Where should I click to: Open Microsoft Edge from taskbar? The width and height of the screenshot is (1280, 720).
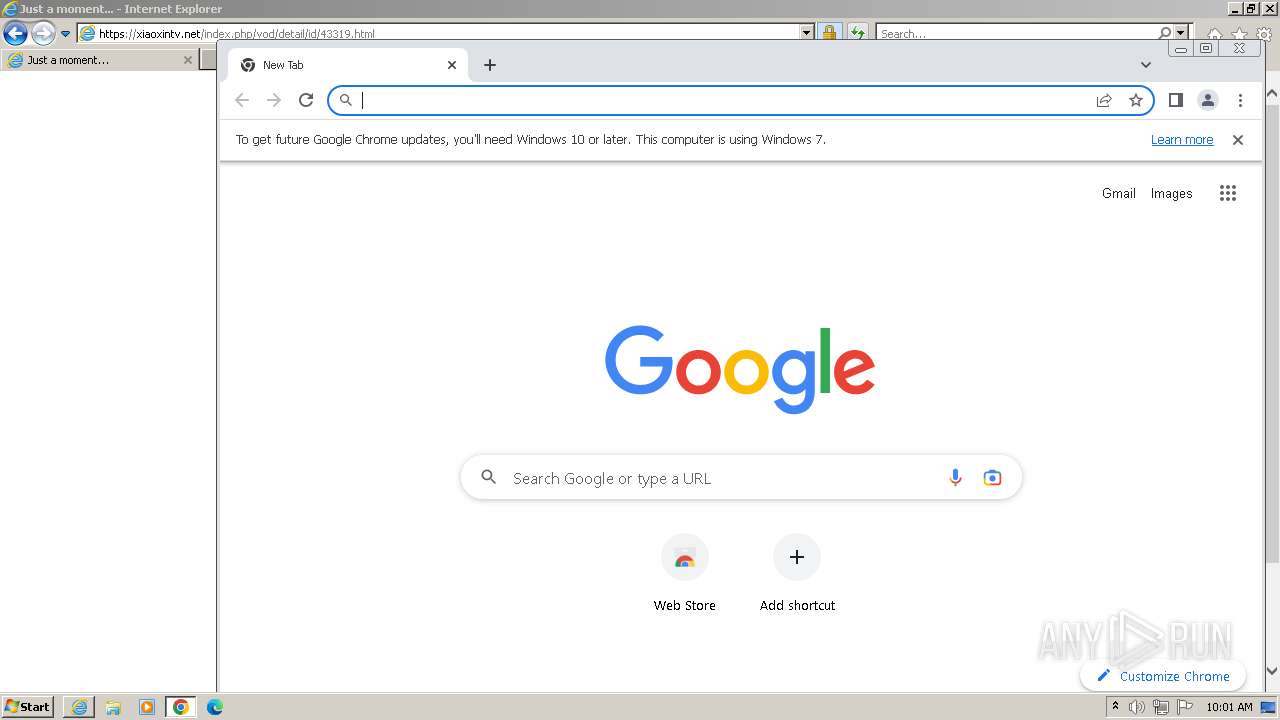pos(215,707)
